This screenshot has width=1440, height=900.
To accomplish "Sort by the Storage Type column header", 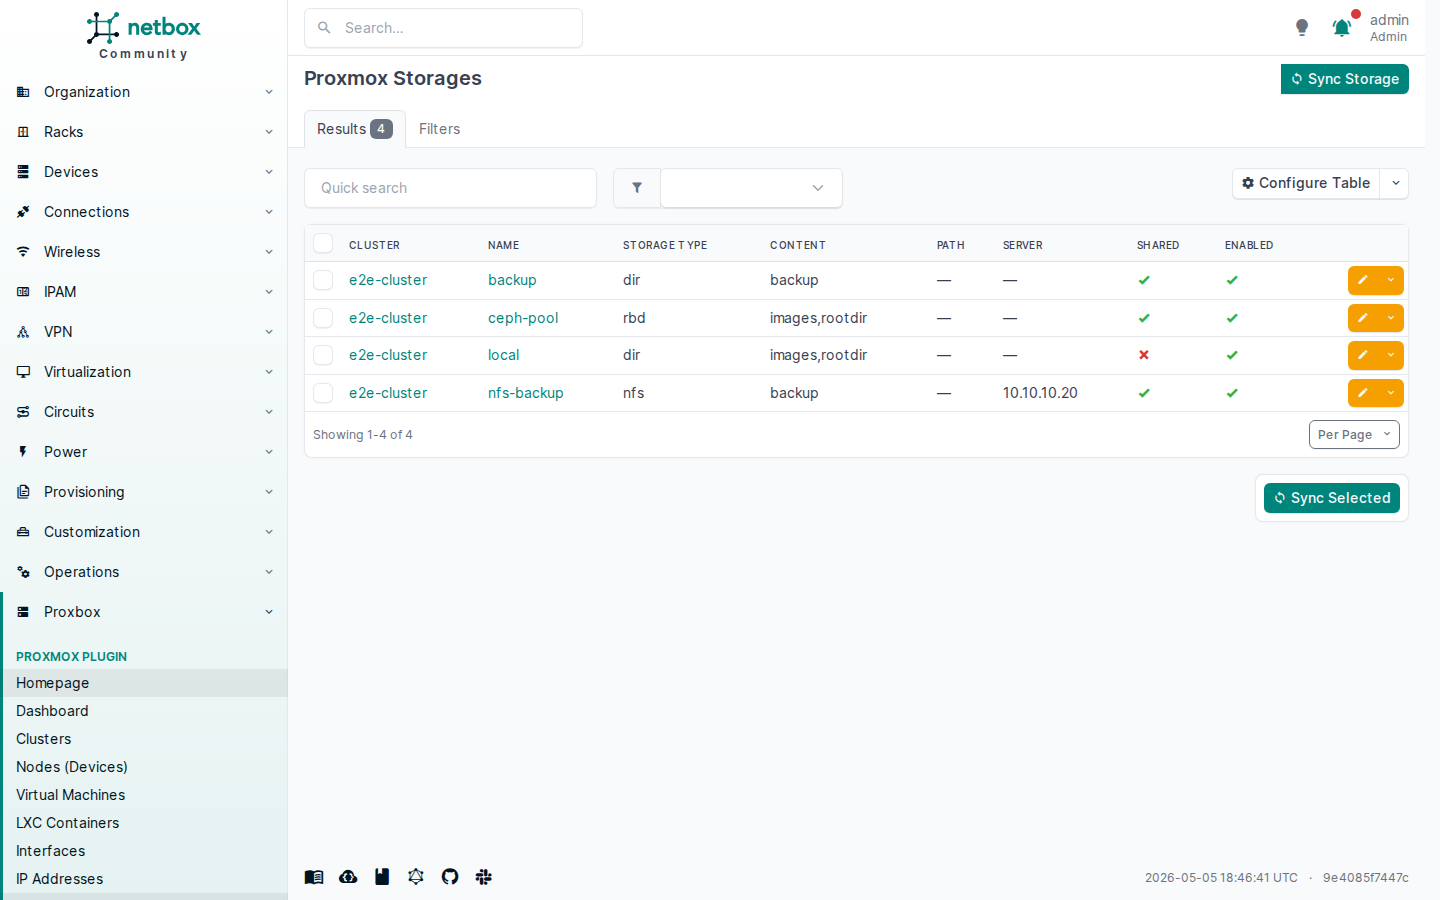I will 665,245.
